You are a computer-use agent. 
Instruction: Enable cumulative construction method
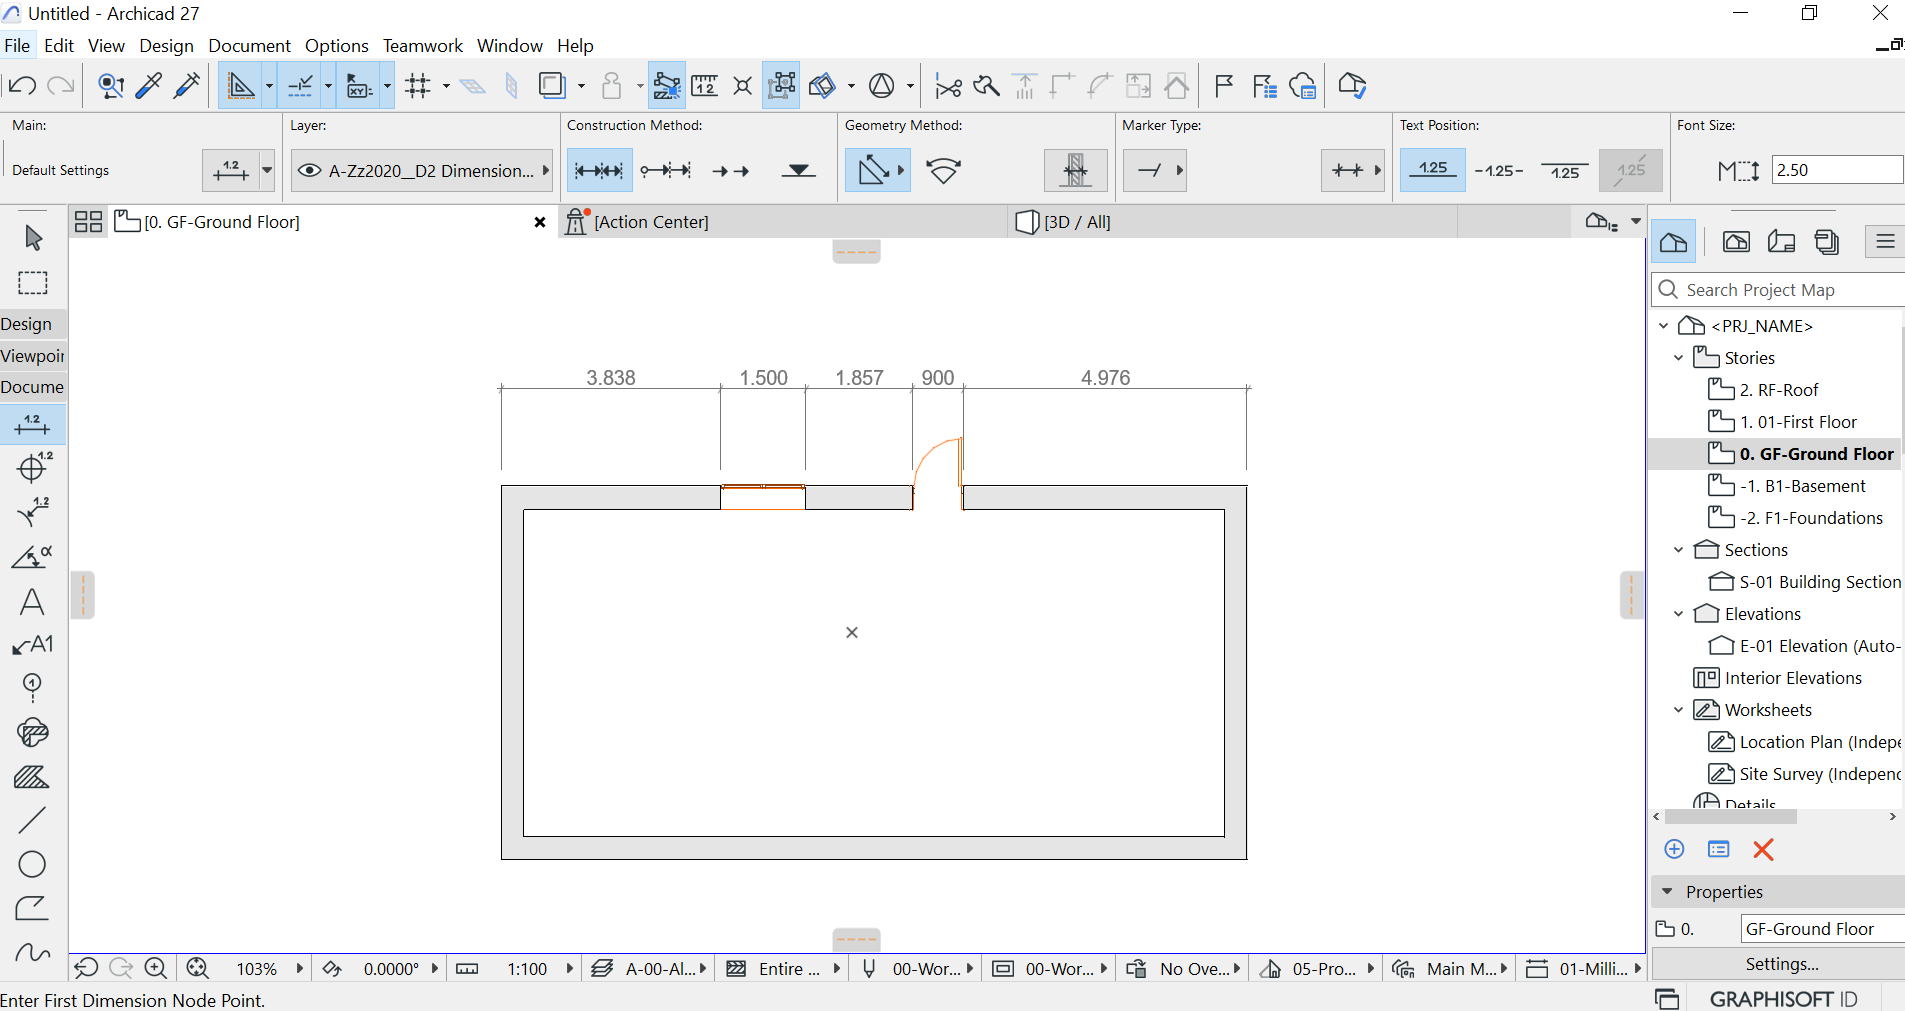tap(666, 171)
